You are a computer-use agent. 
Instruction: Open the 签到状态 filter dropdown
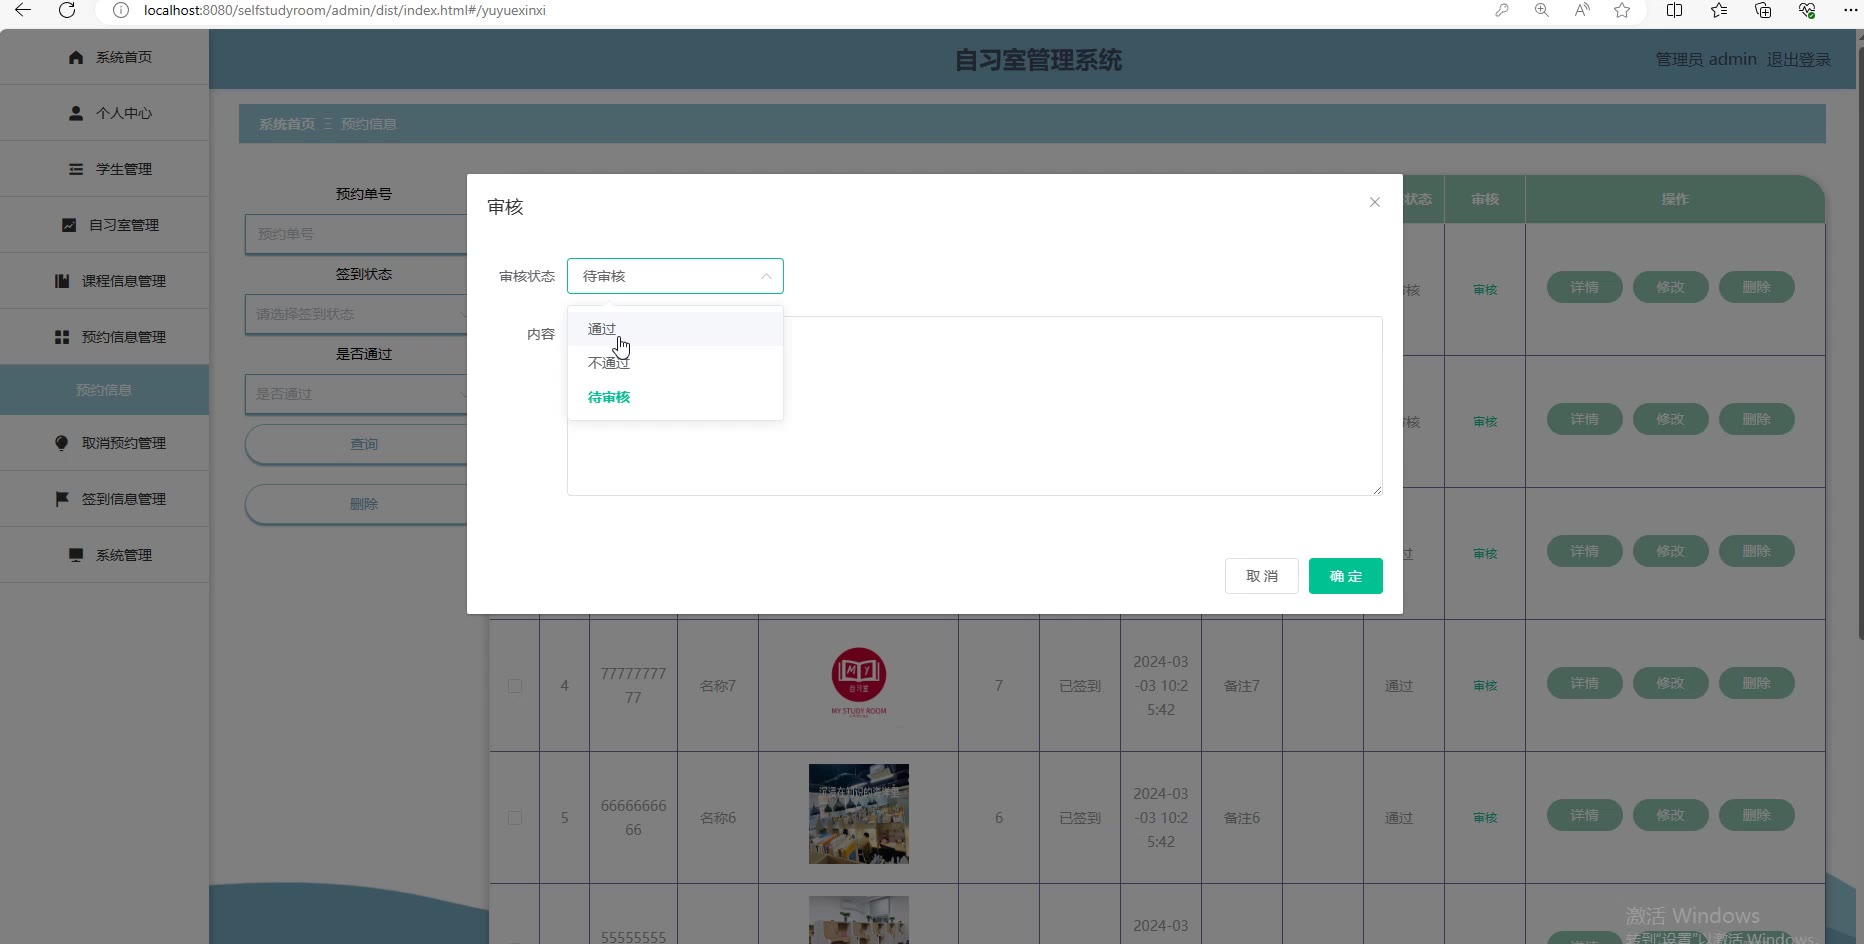356,314
